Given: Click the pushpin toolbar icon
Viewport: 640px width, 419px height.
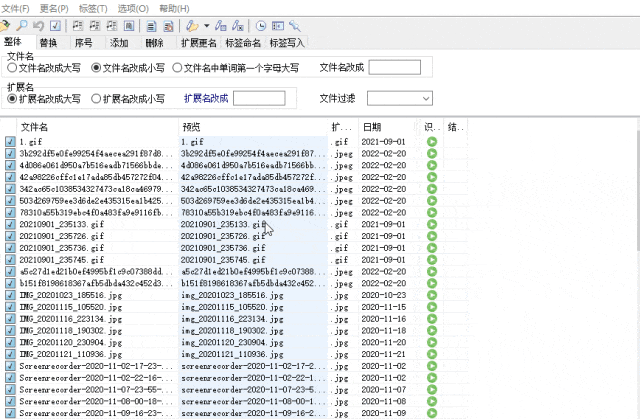Looking at the screenshot, I should point(295,26).
